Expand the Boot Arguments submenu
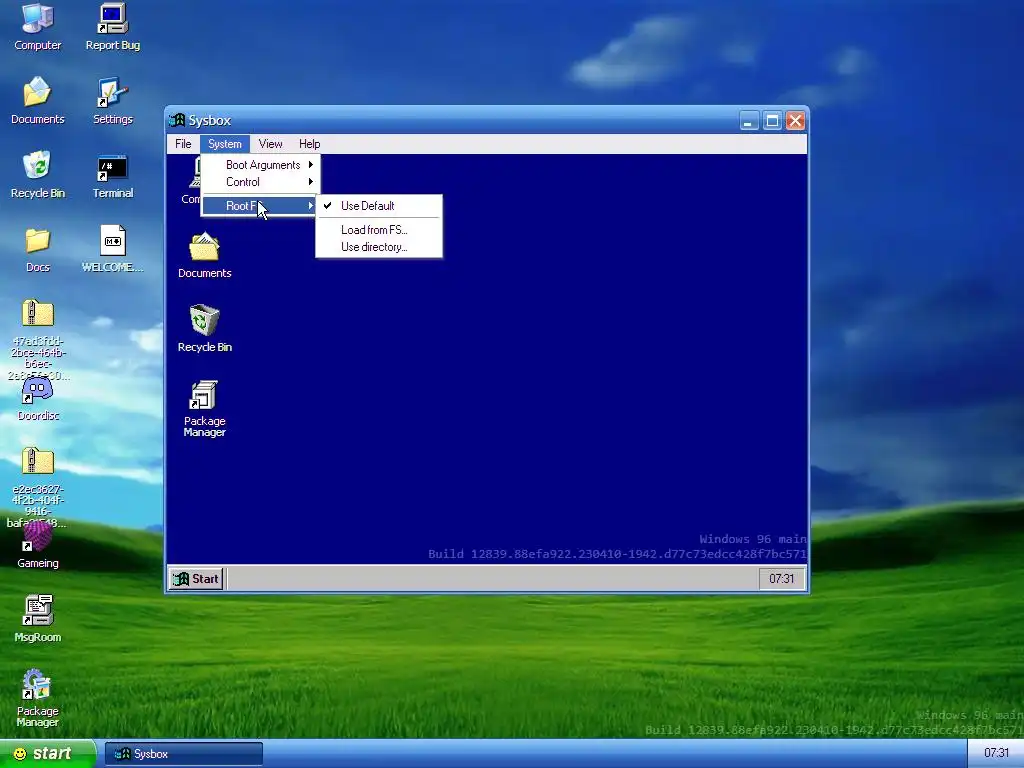The height and width of the screenshot is (768, 1024). click(x=260, y=165)
